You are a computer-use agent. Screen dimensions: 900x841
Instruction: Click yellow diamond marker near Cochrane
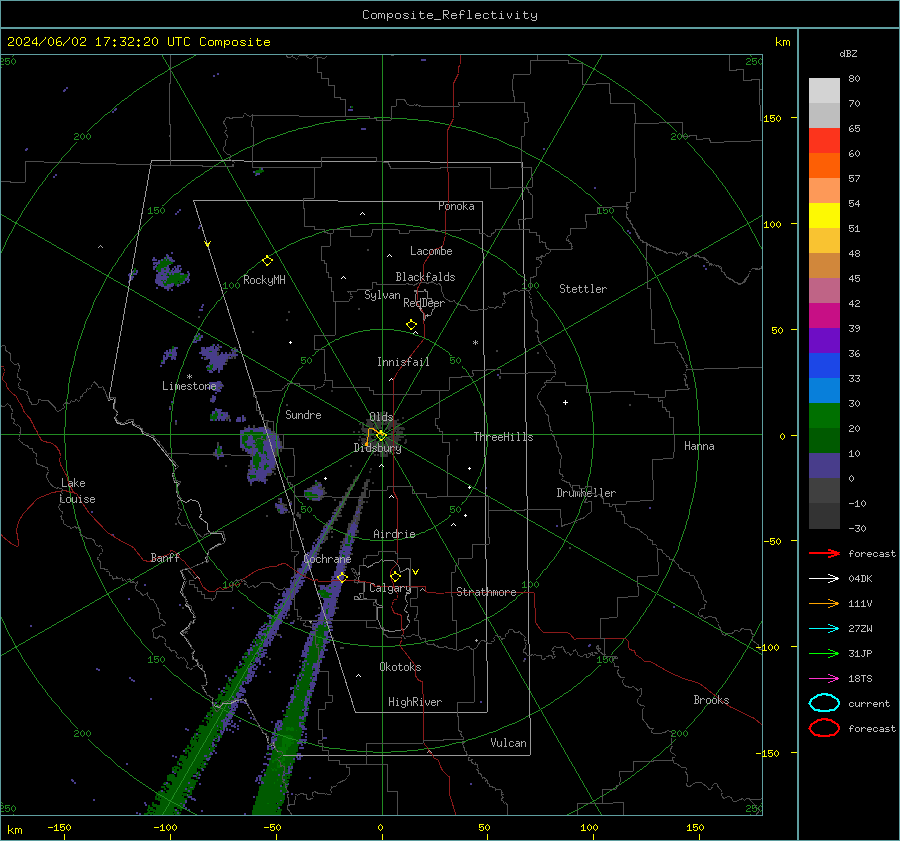[342, 577]
